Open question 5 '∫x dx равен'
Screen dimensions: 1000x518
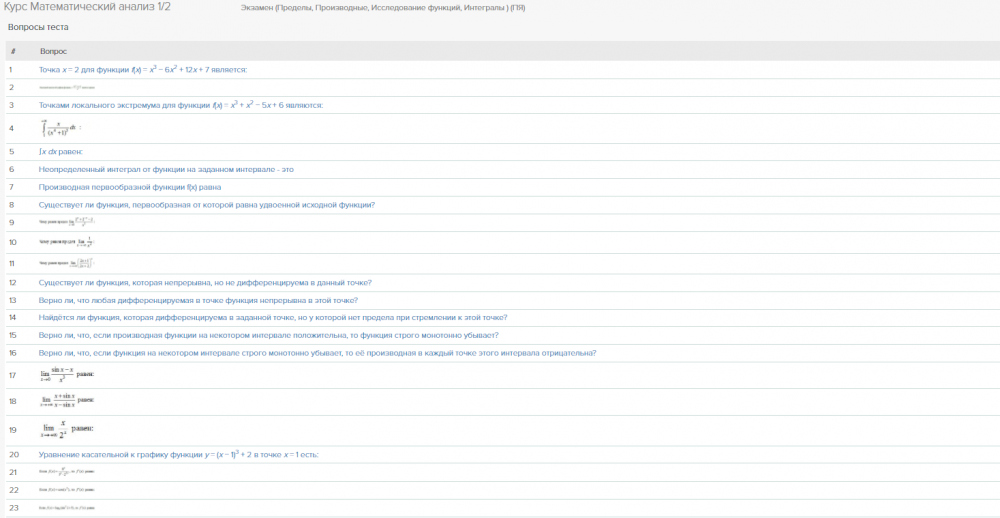[x=61, y=152]
